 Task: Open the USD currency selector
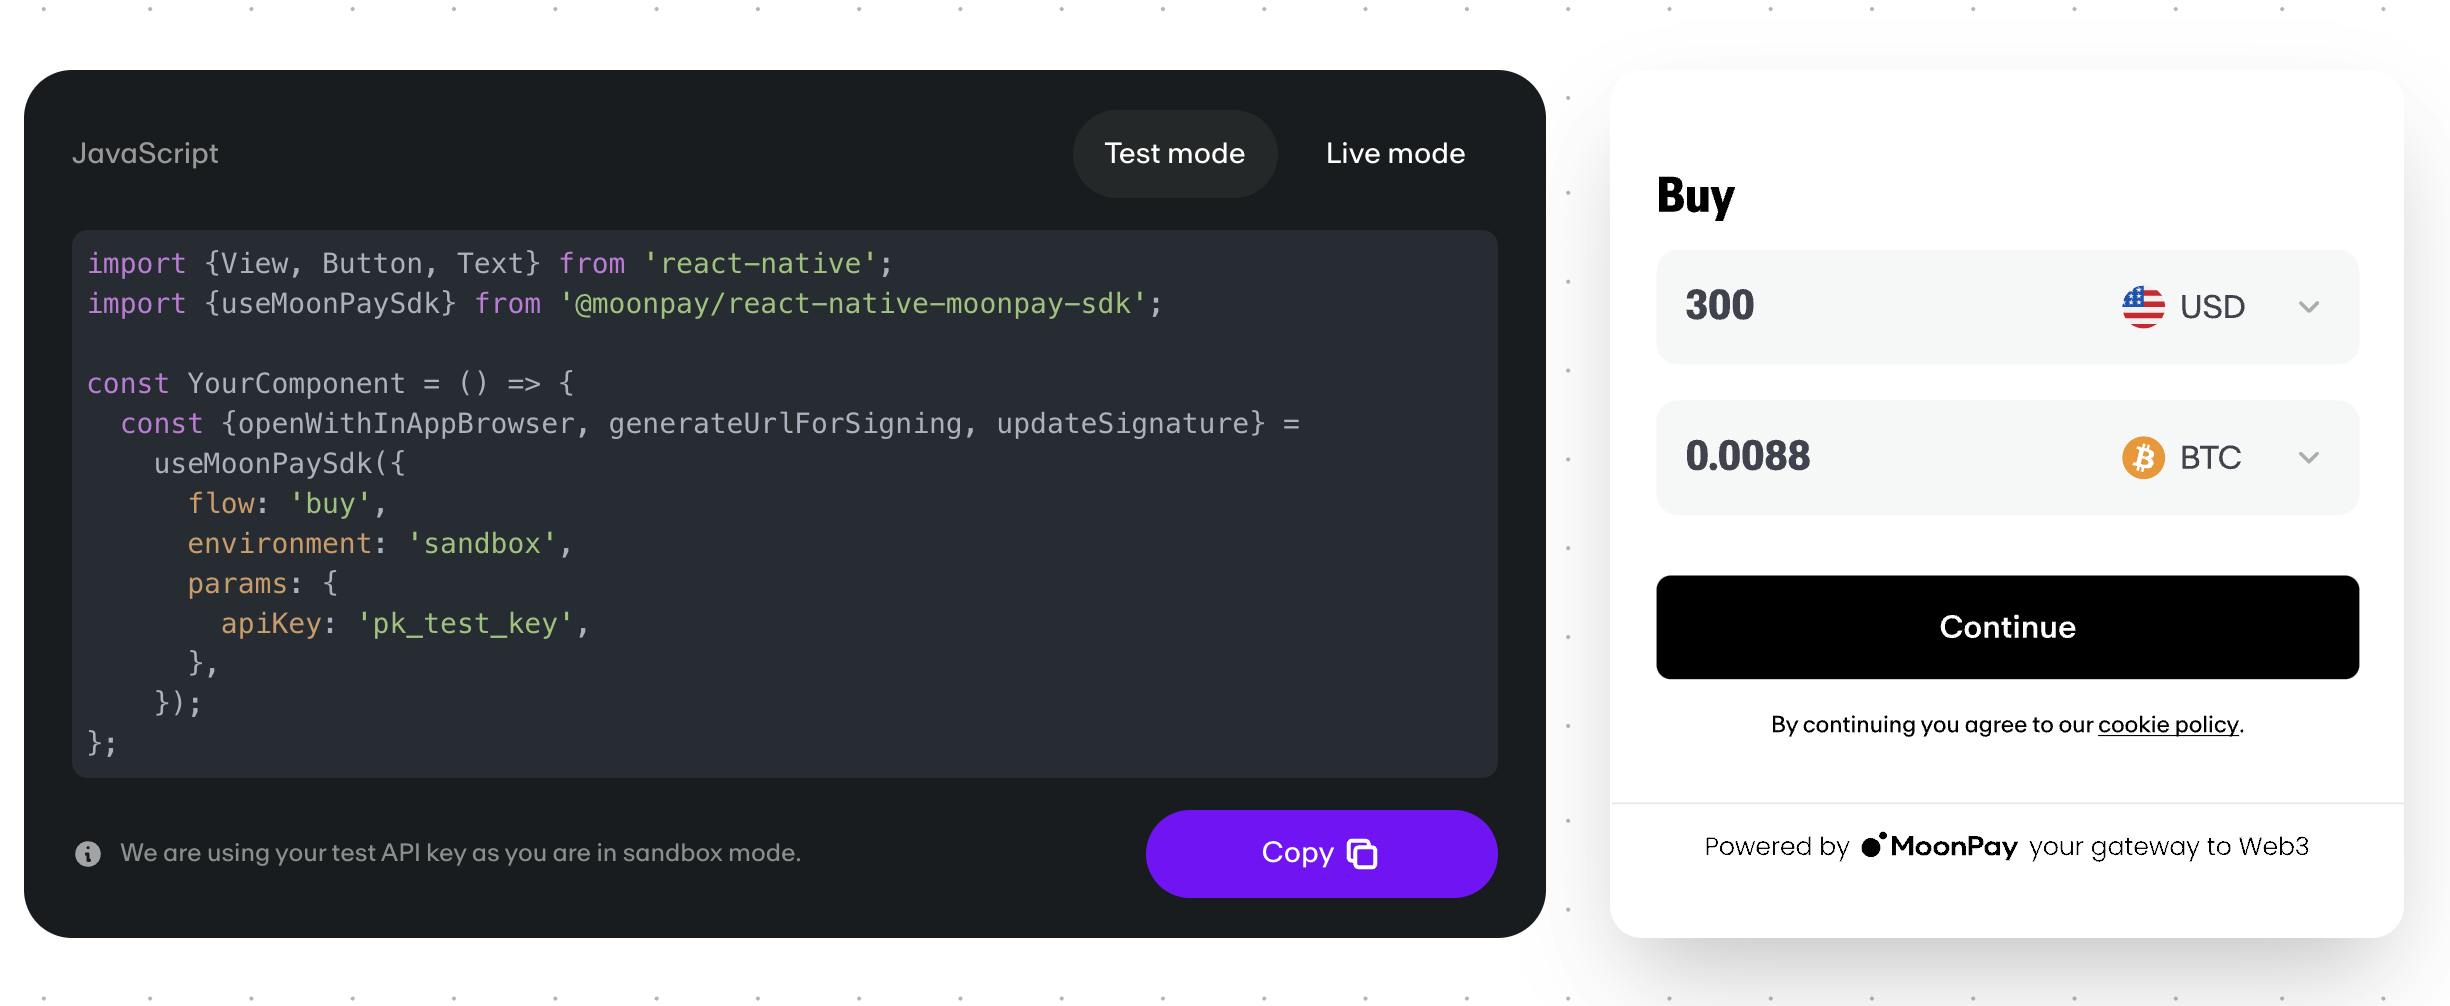coord(2212,307)
